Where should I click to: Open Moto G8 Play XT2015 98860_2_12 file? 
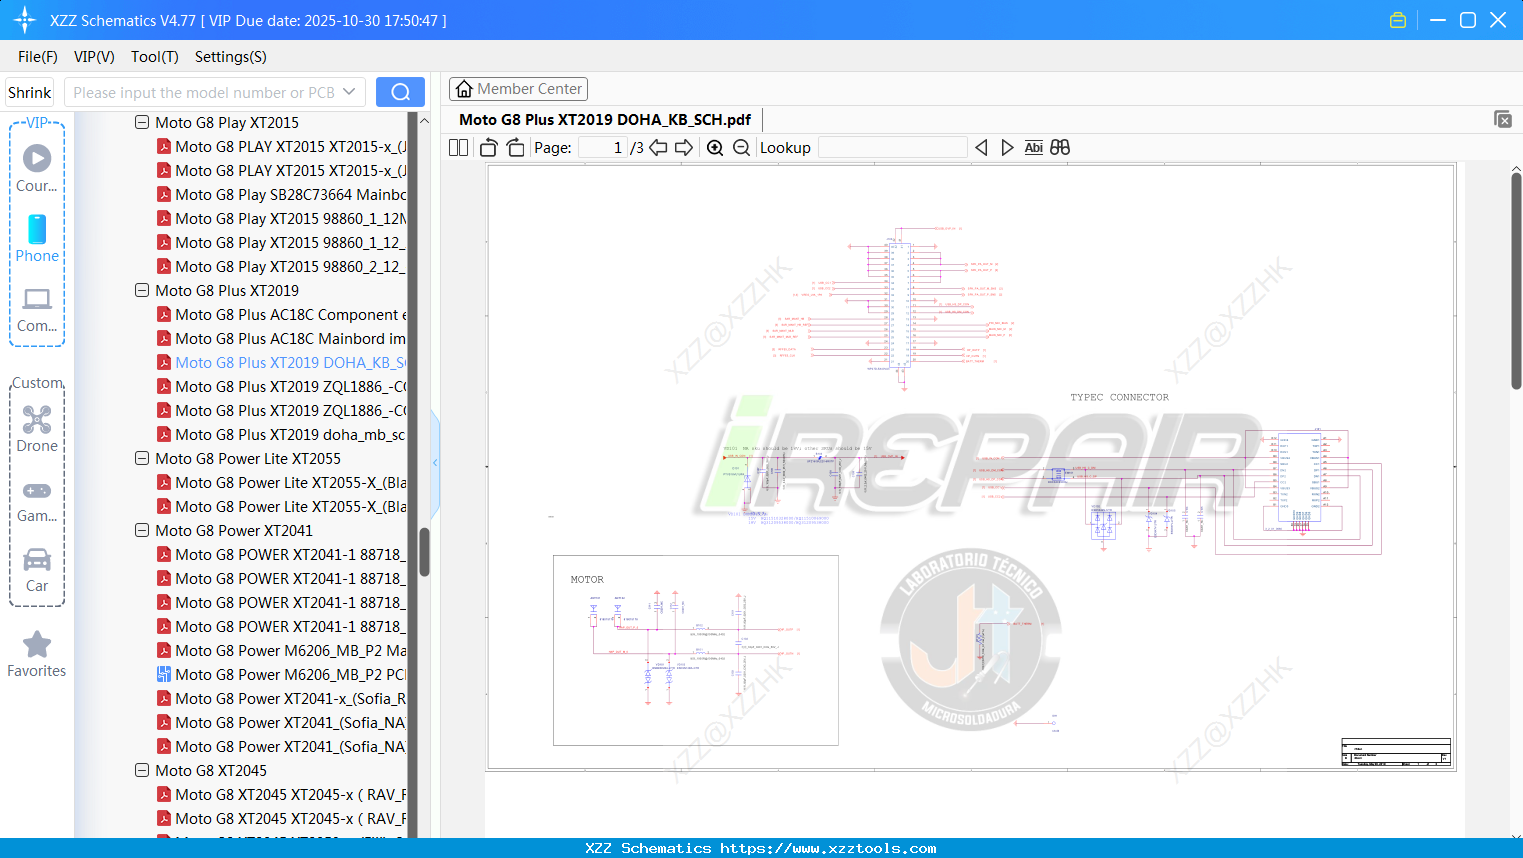[x=281, y=267]
